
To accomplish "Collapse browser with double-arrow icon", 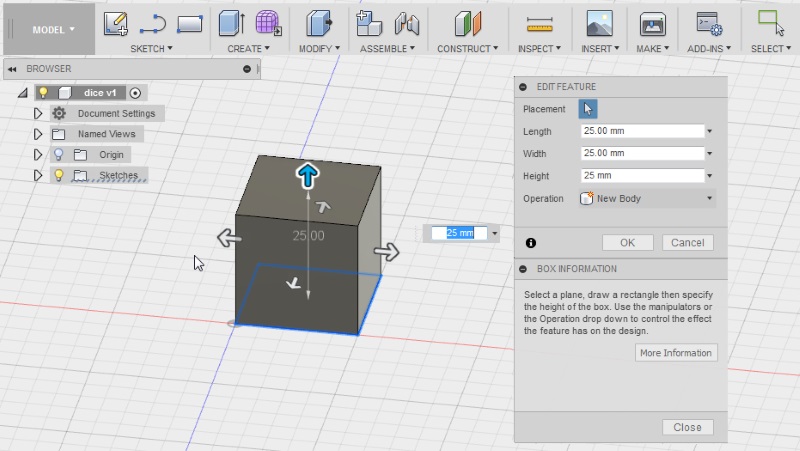I will [12, 69].
